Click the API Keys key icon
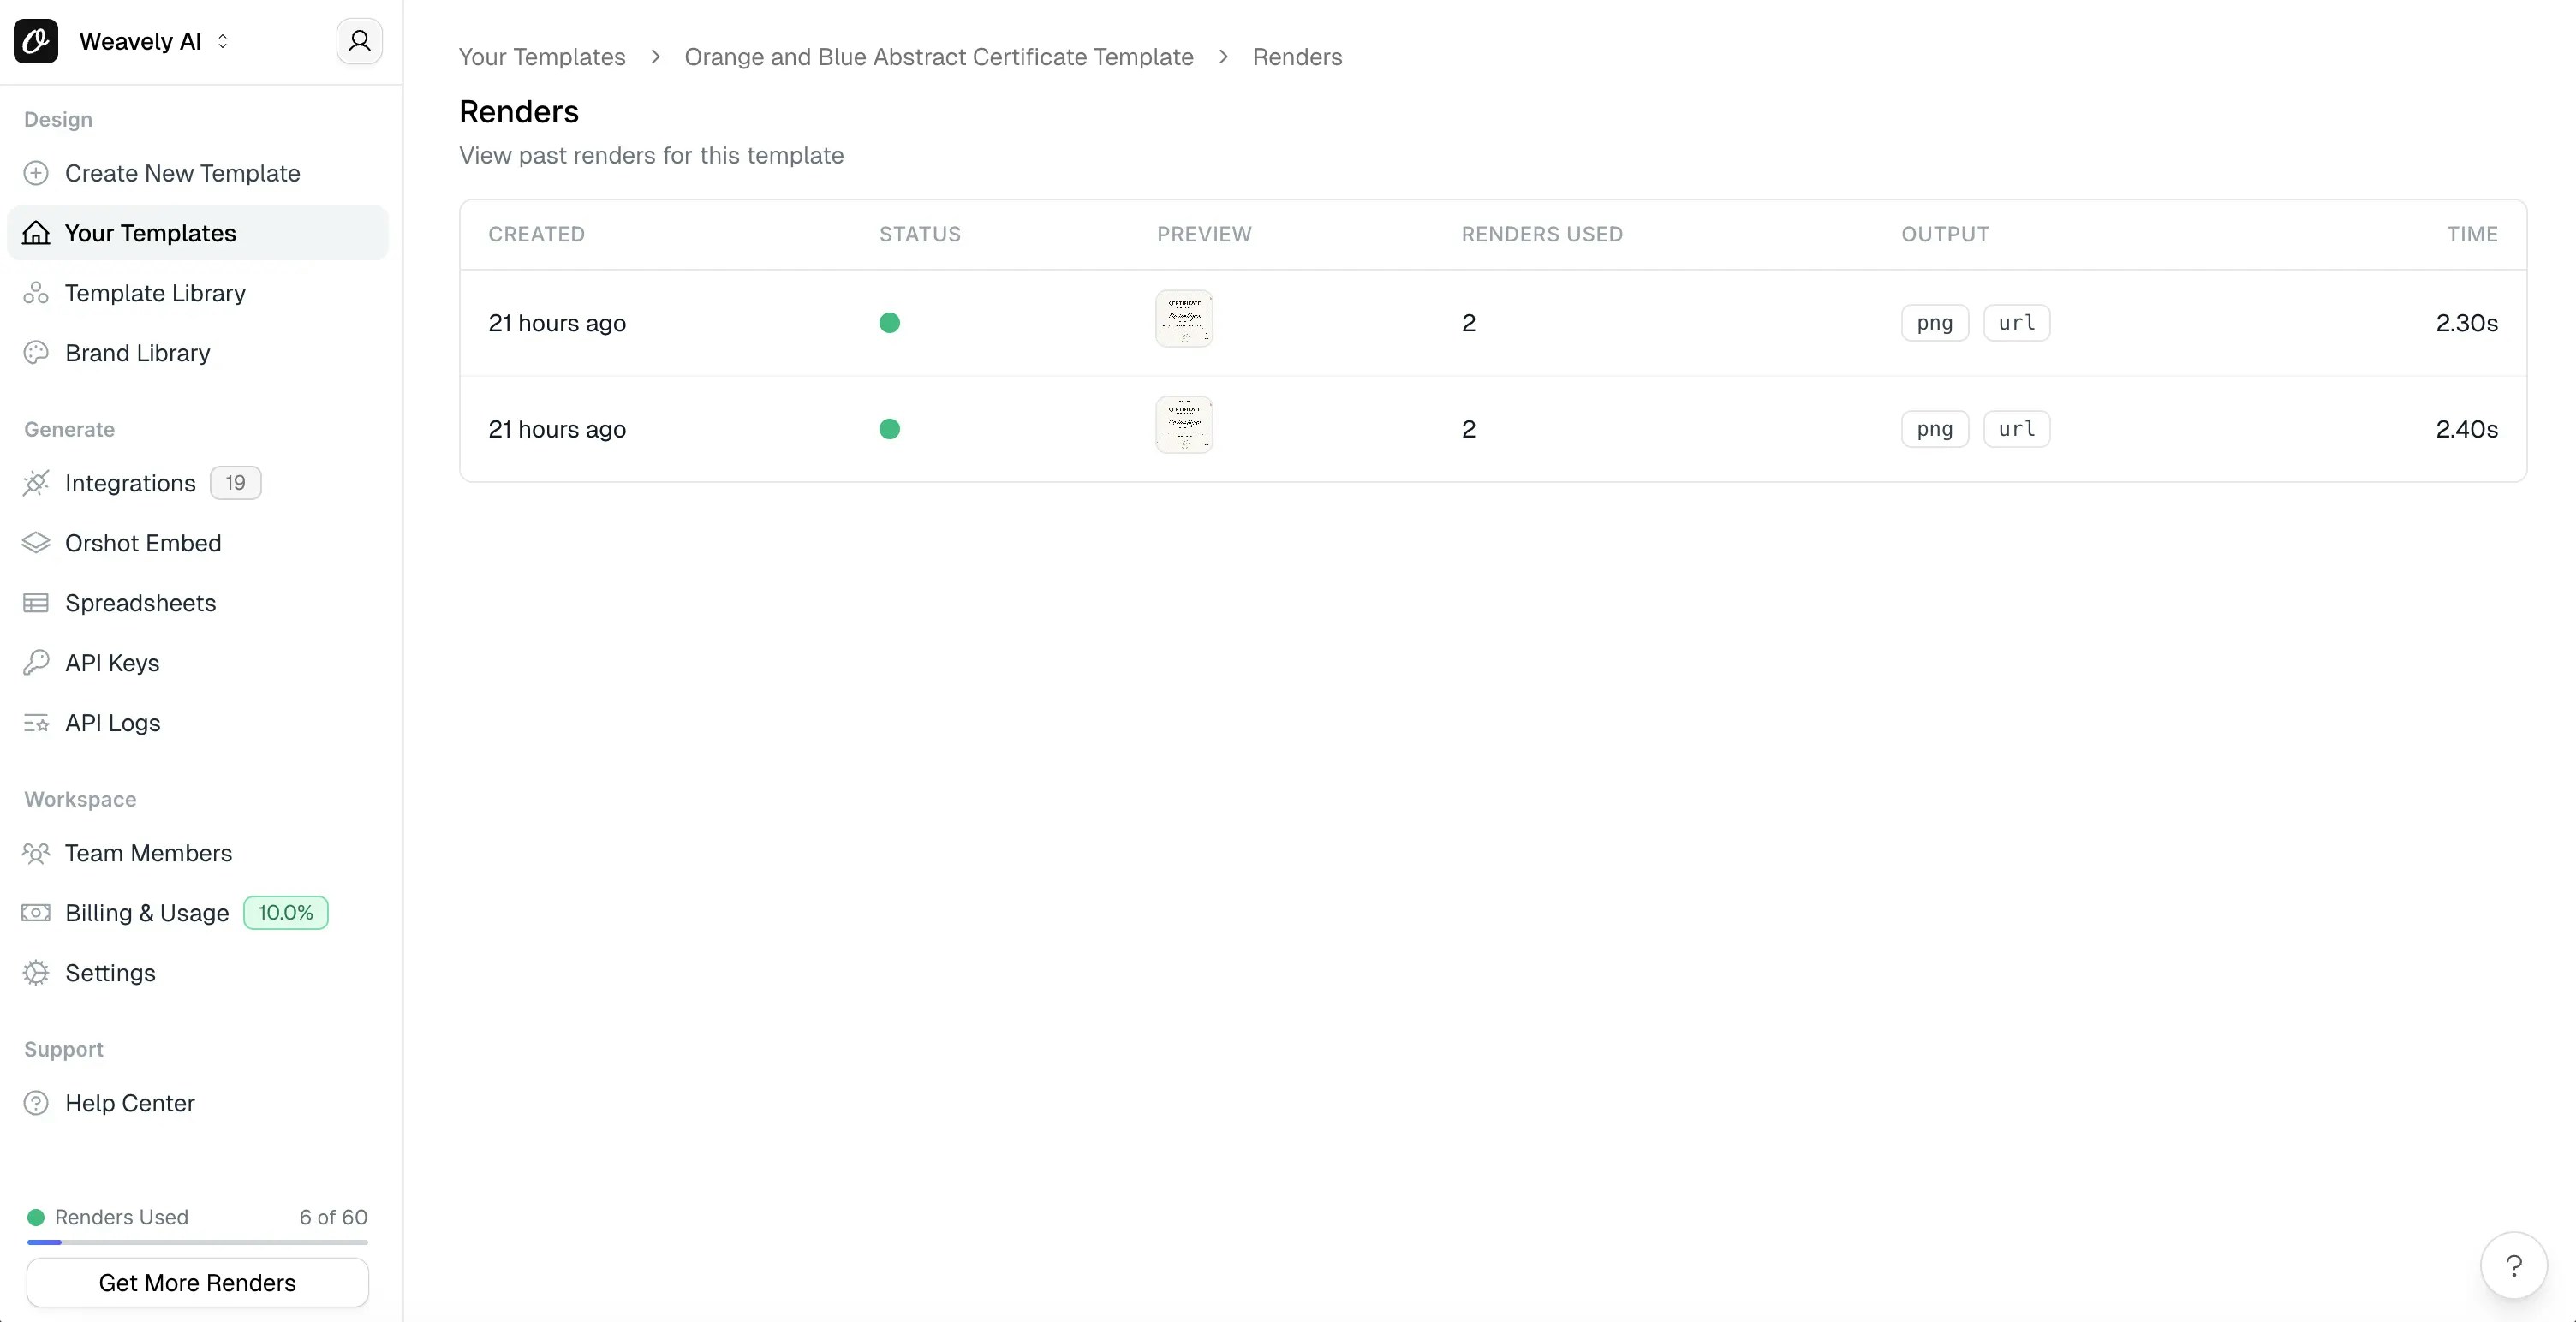 click(x=36, y=662)
